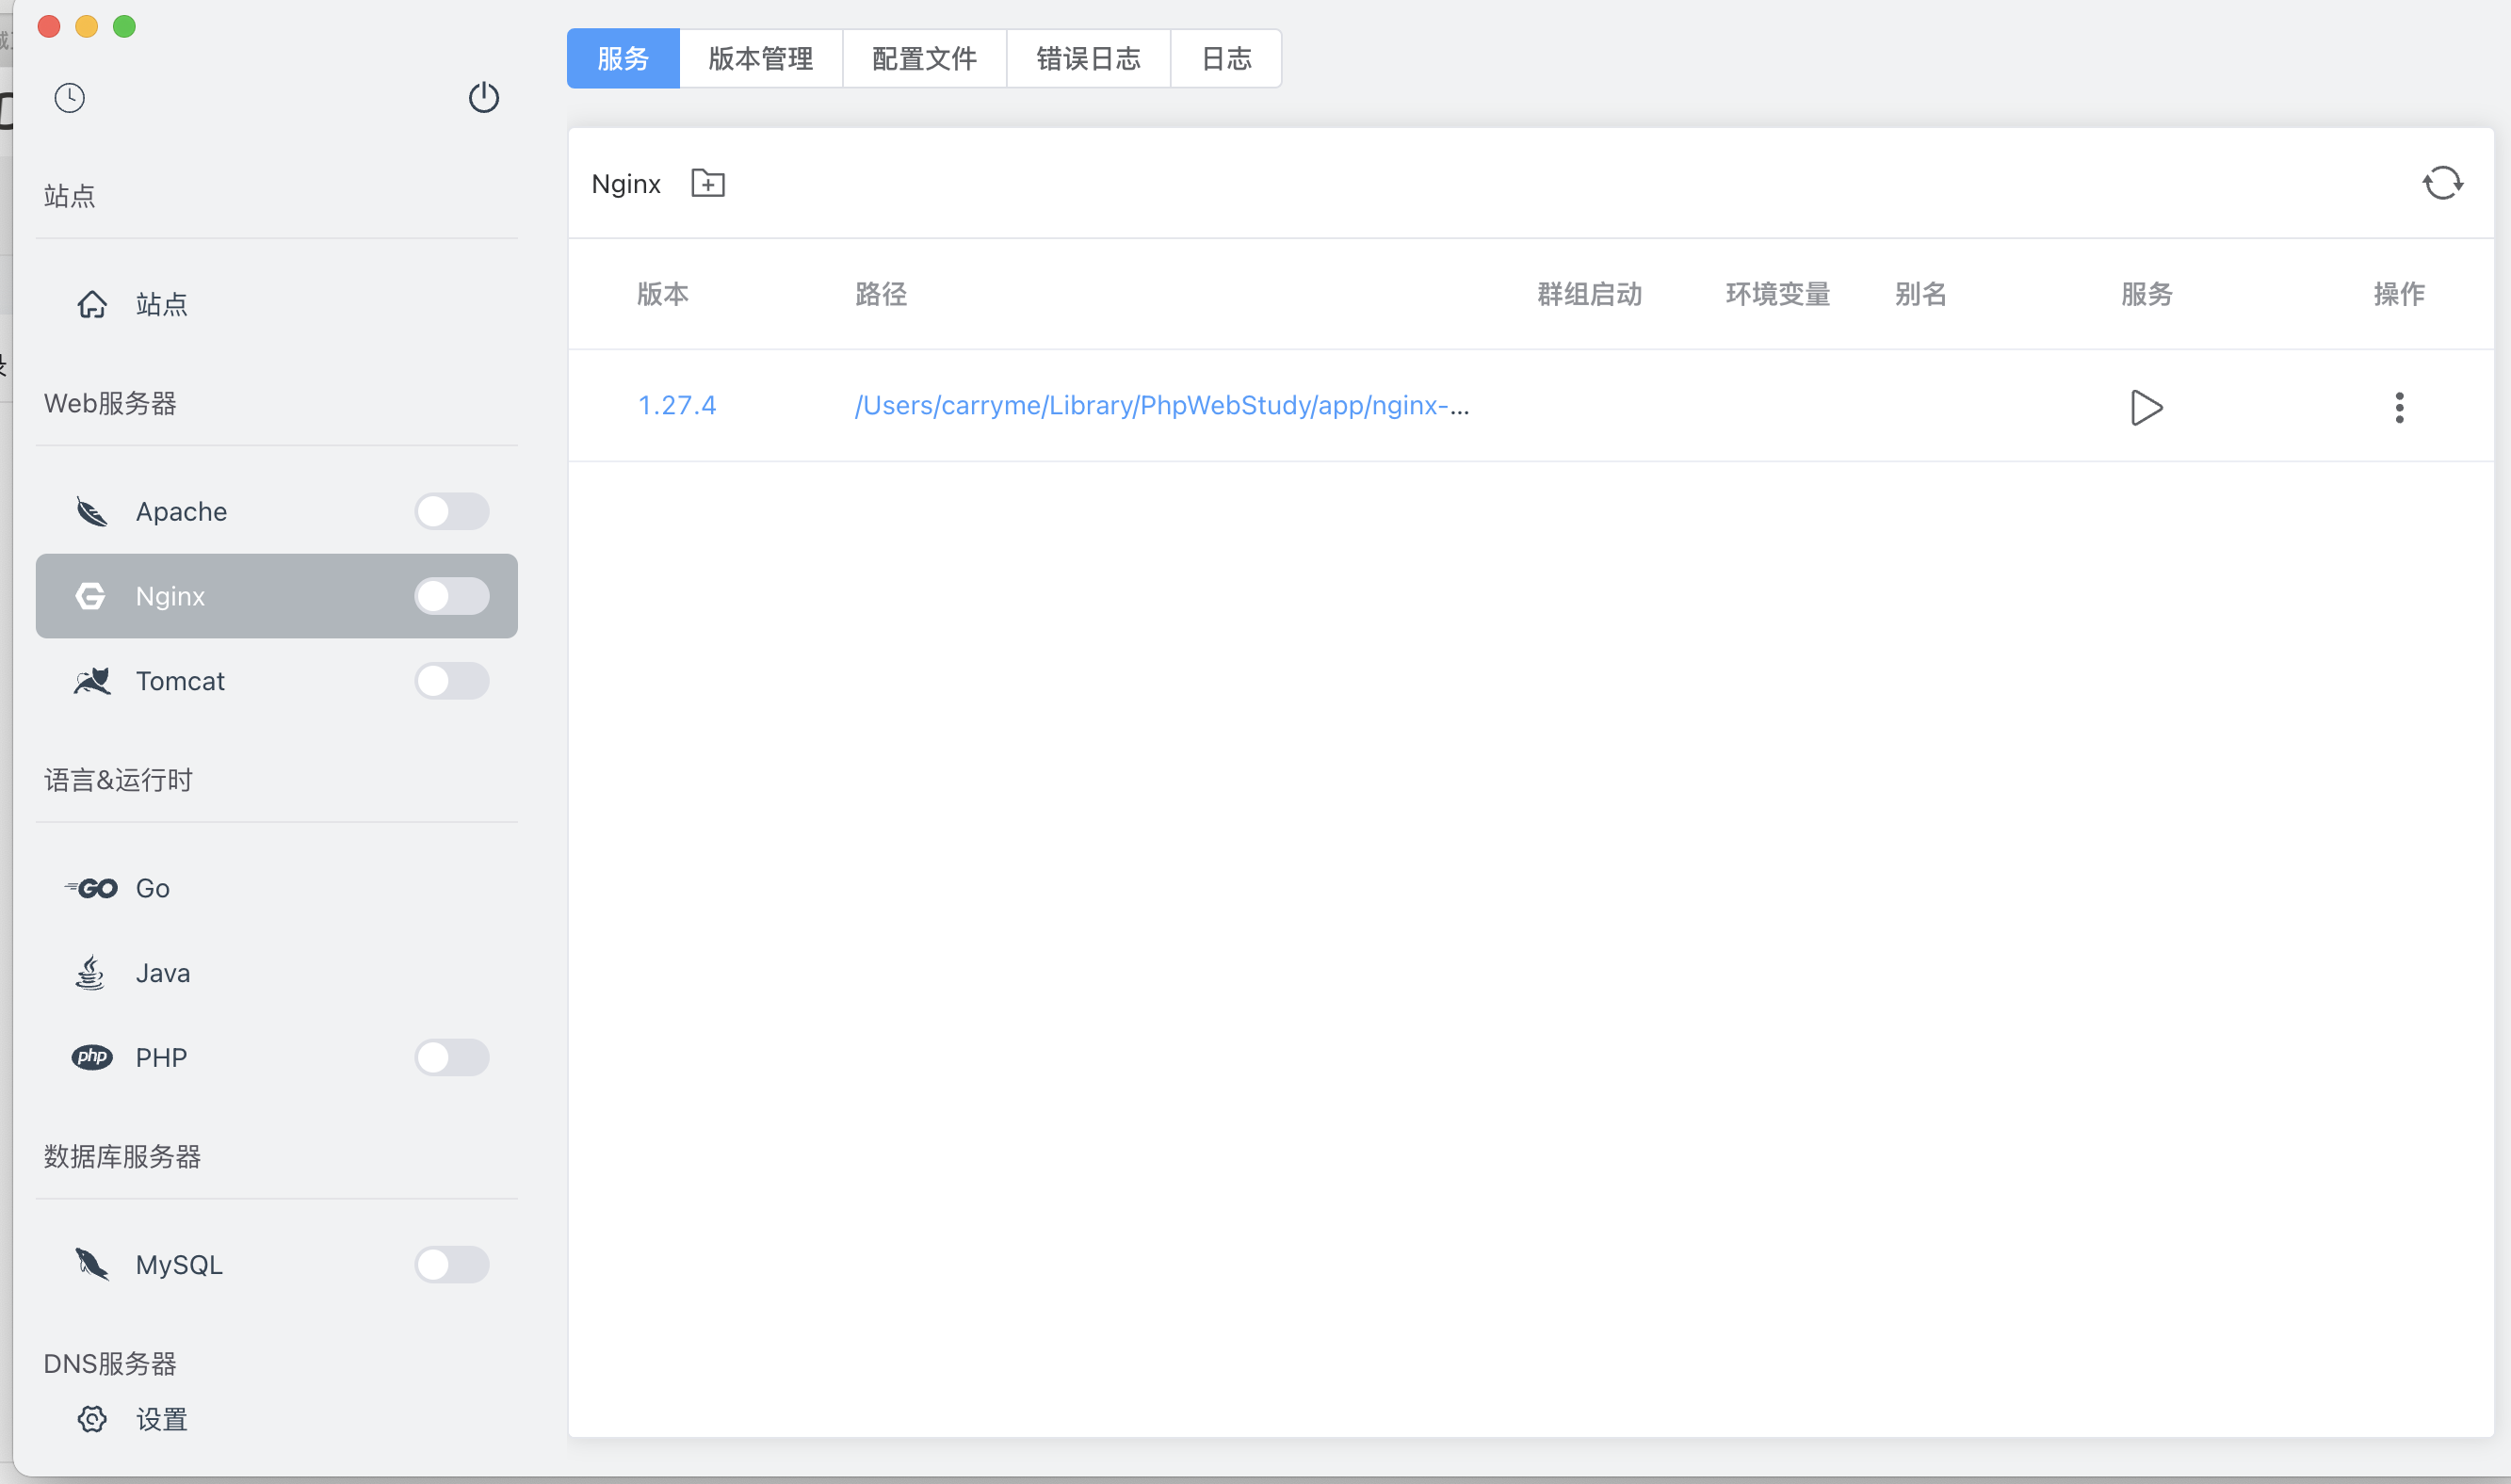
Task: Start Nginx 1.27.4 with play button
Action: coord(2146,407)
